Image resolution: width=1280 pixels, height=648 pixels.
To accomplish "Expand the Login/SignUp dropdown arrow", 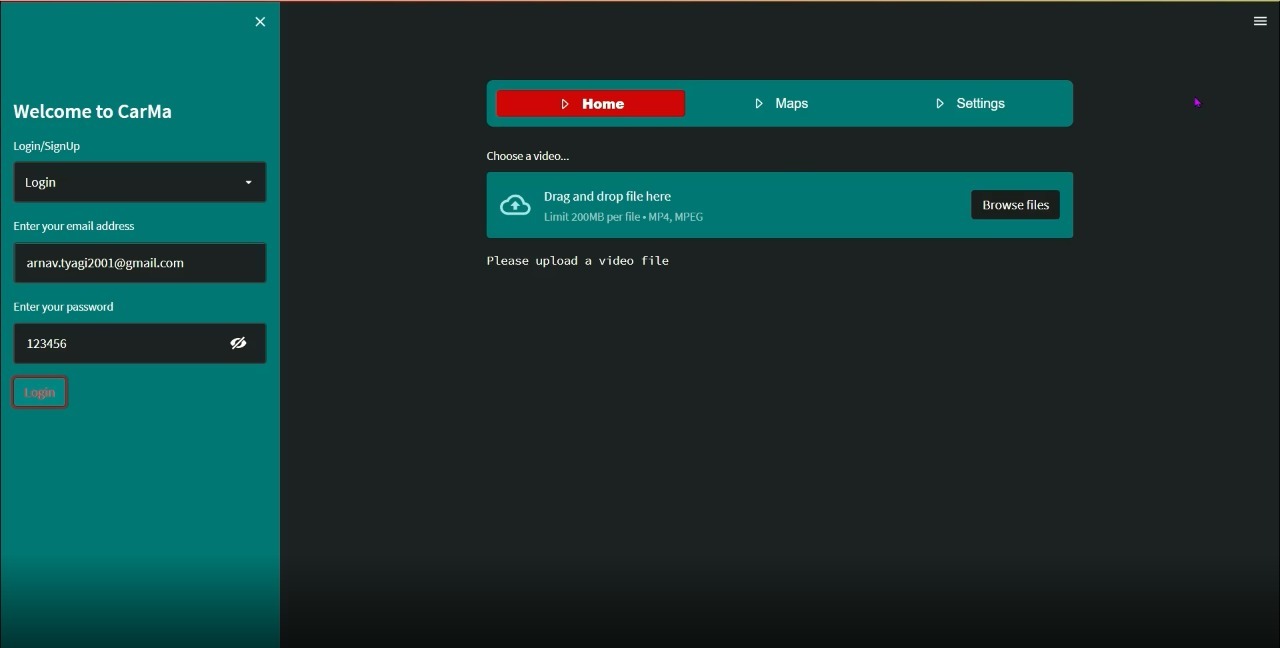I will pyautogui.click(x=249, y=183).
